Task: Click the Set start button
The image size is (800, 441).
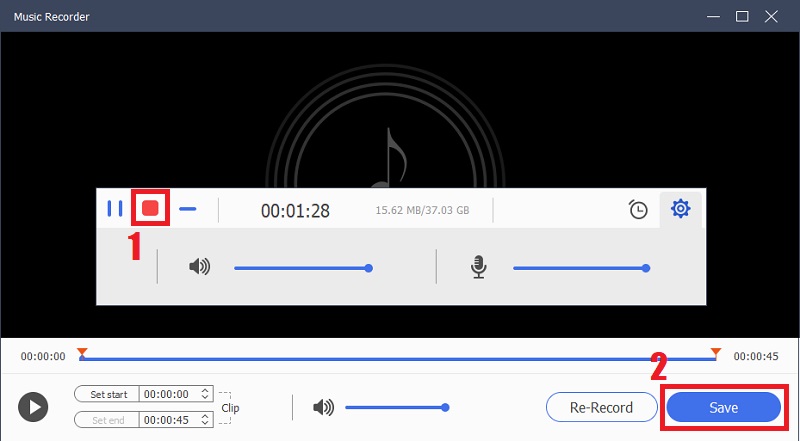Action: tap(107, 394)
